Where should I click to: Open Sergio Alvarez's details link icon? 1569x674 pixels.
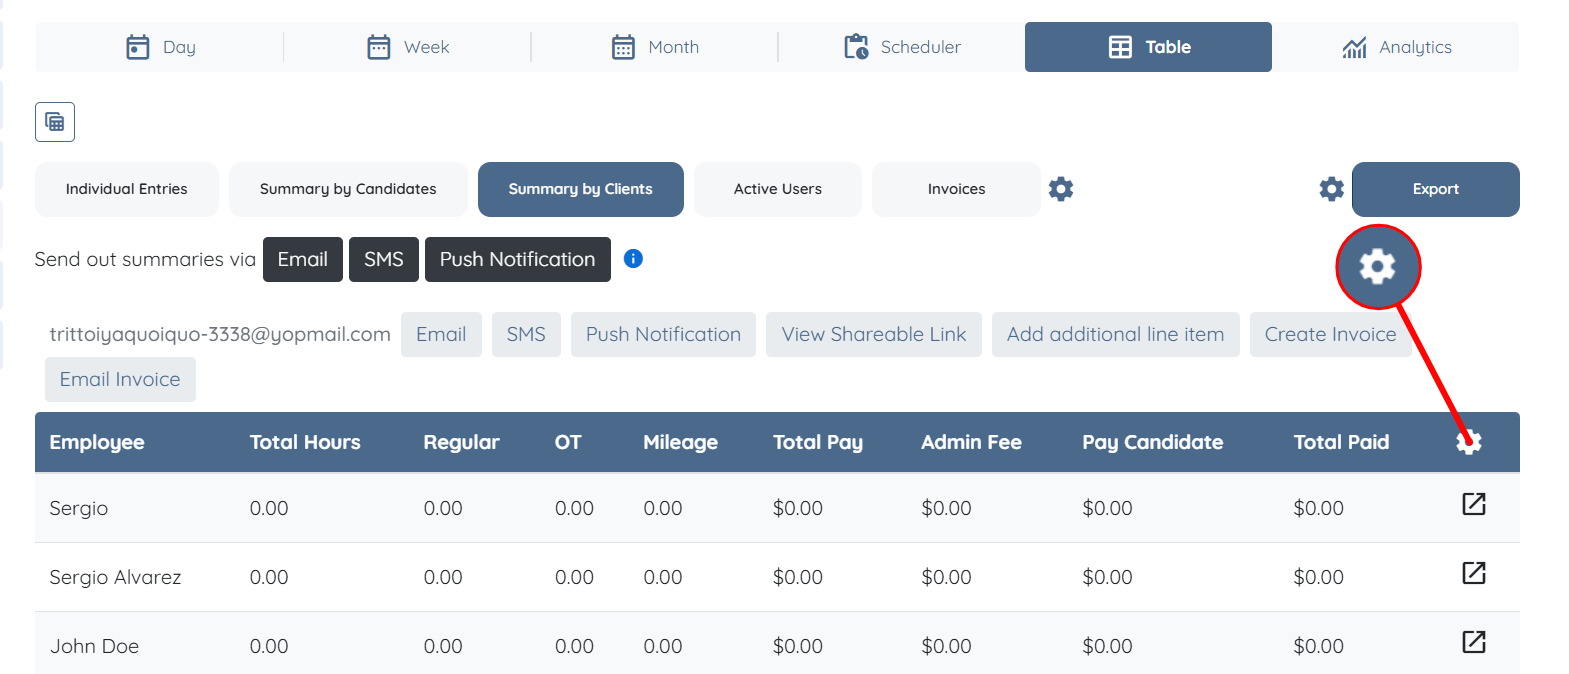(x=1473, y=573)
